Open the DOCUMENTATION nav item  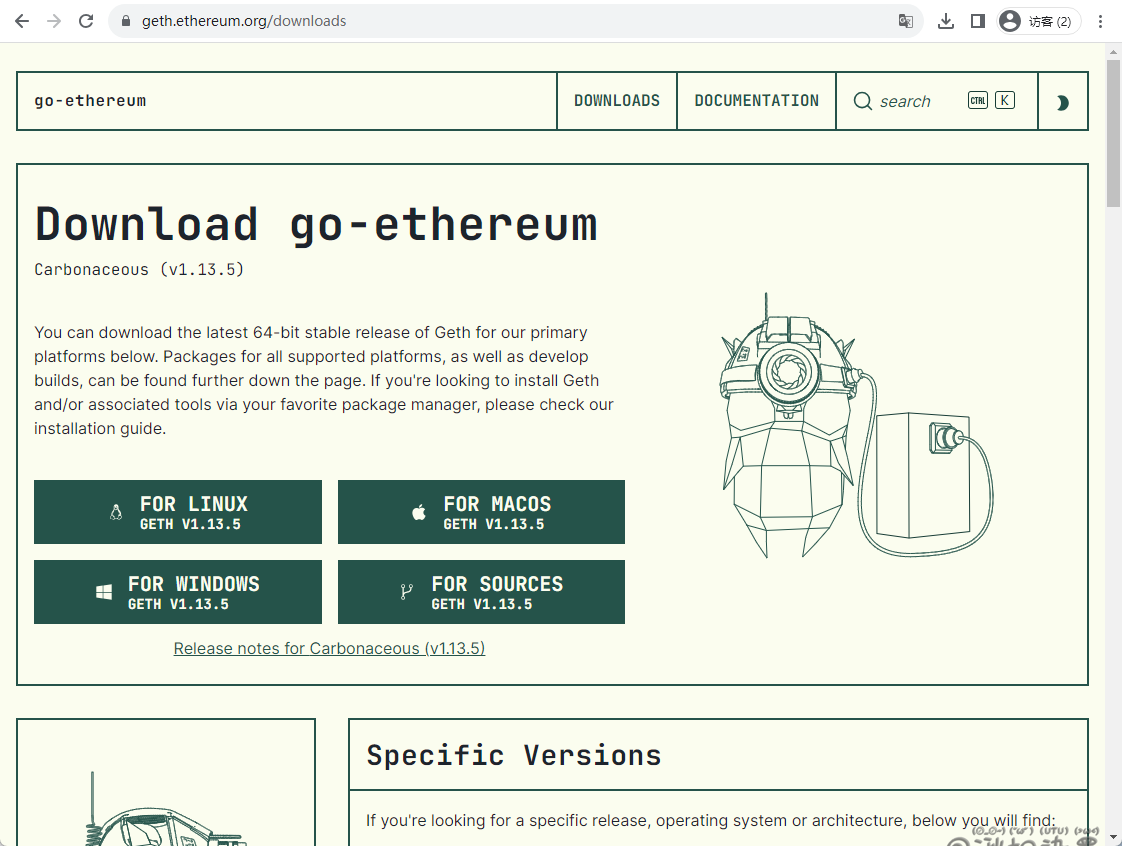point(756,101)
